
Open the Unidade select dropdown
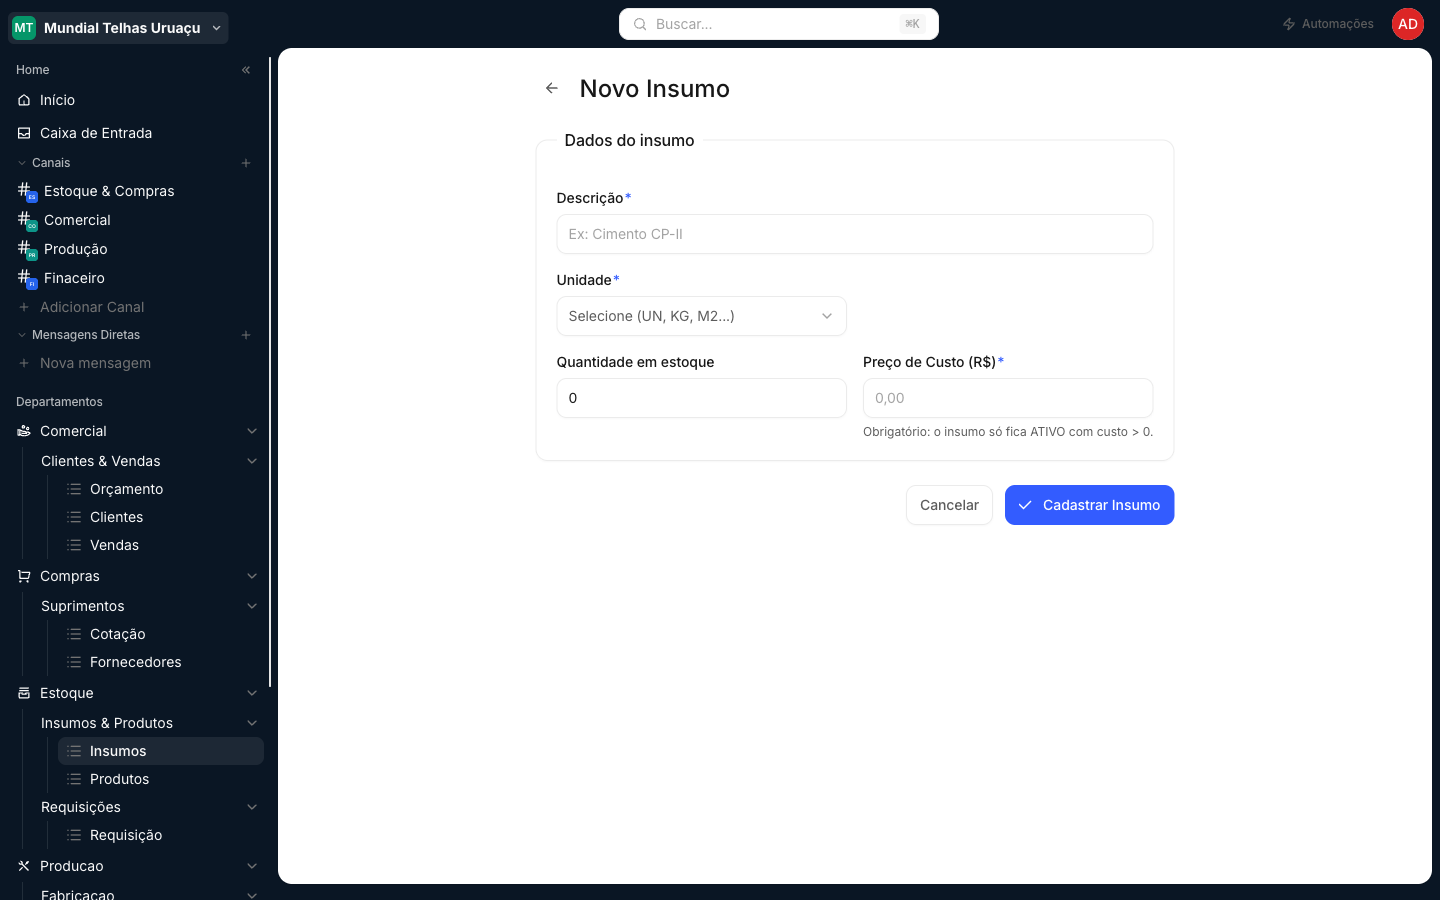tap(701, 316)
